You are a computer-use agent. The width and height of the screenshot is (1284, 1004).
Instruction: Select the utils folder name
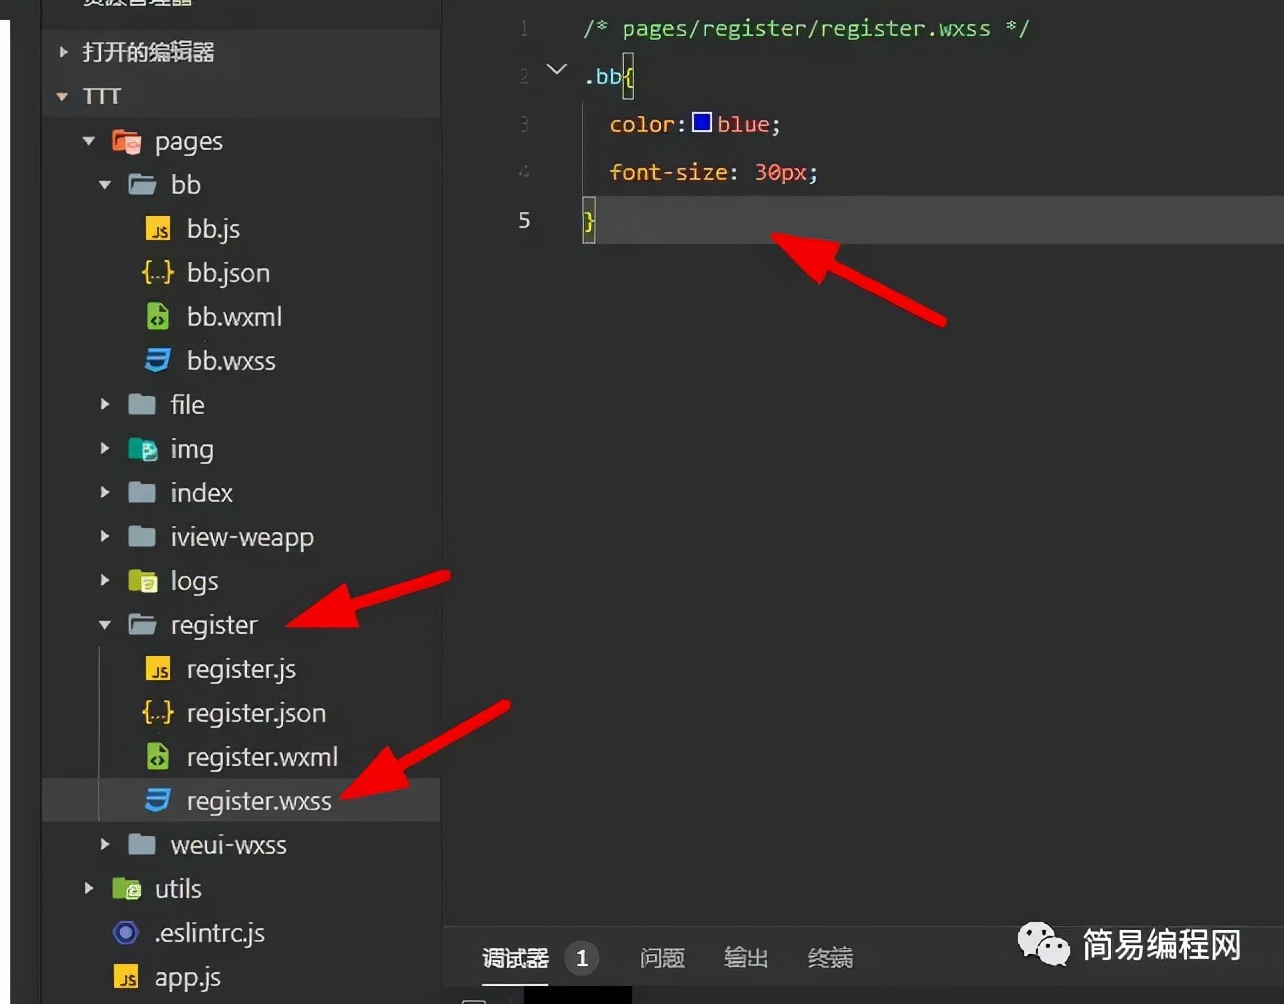178,889
